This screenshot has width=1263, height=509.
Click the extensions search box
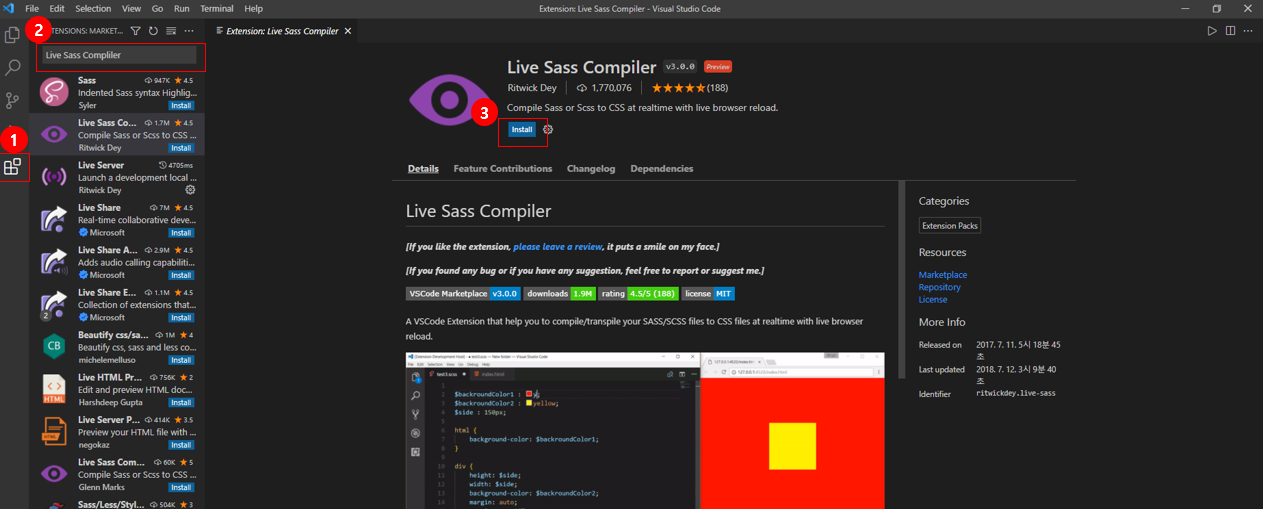(120, 55)
